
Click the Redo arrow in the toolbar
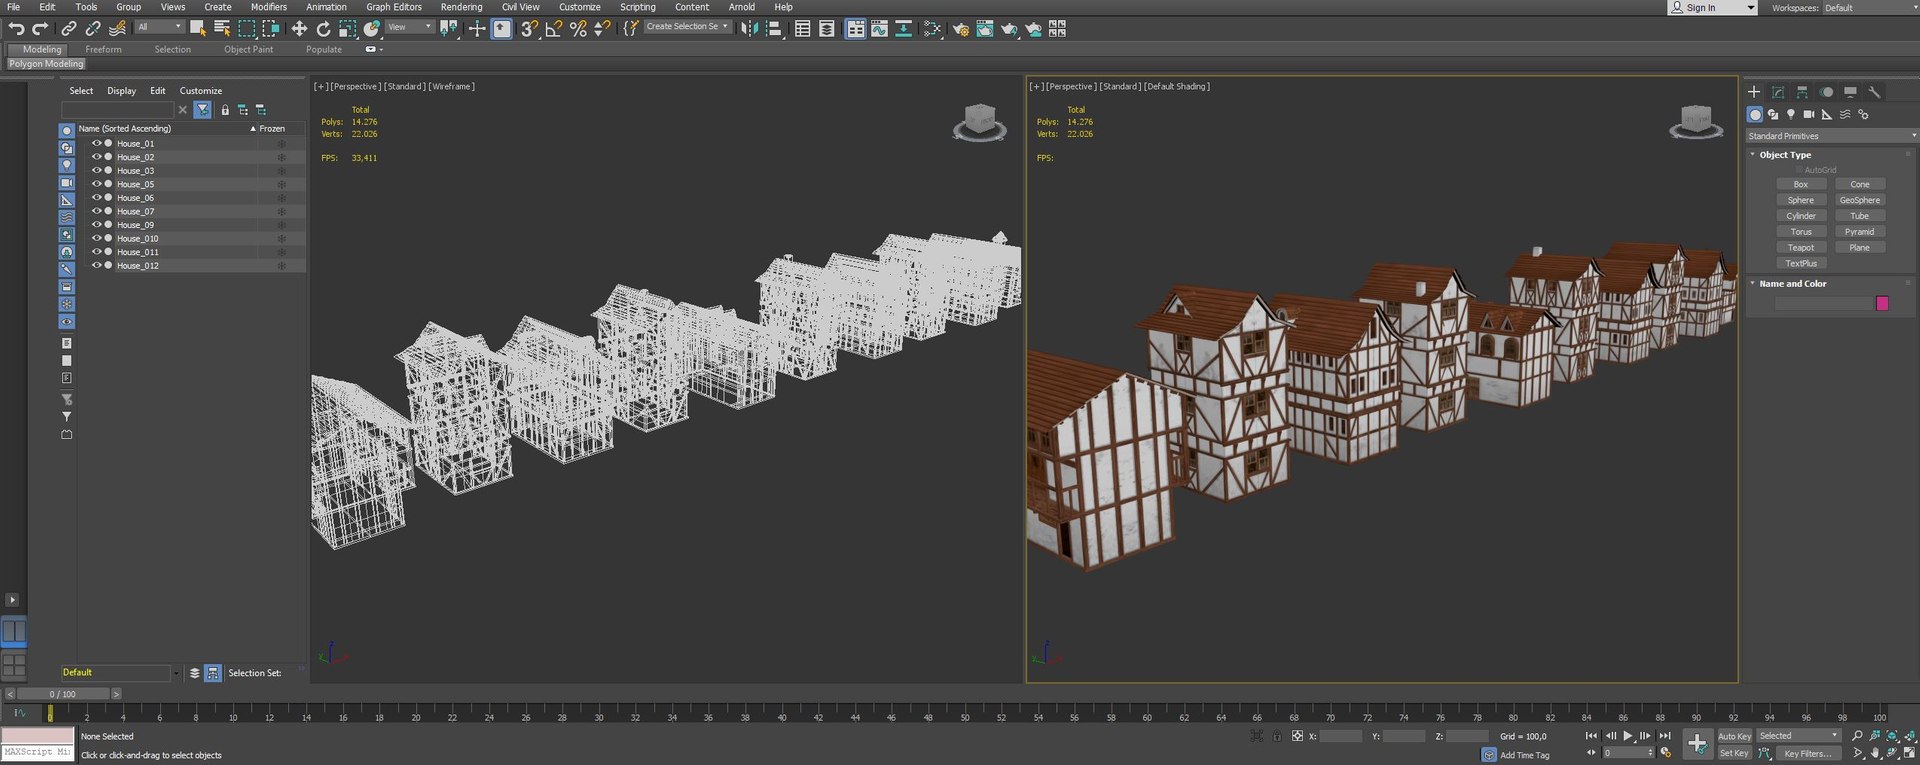pos(40,29)
